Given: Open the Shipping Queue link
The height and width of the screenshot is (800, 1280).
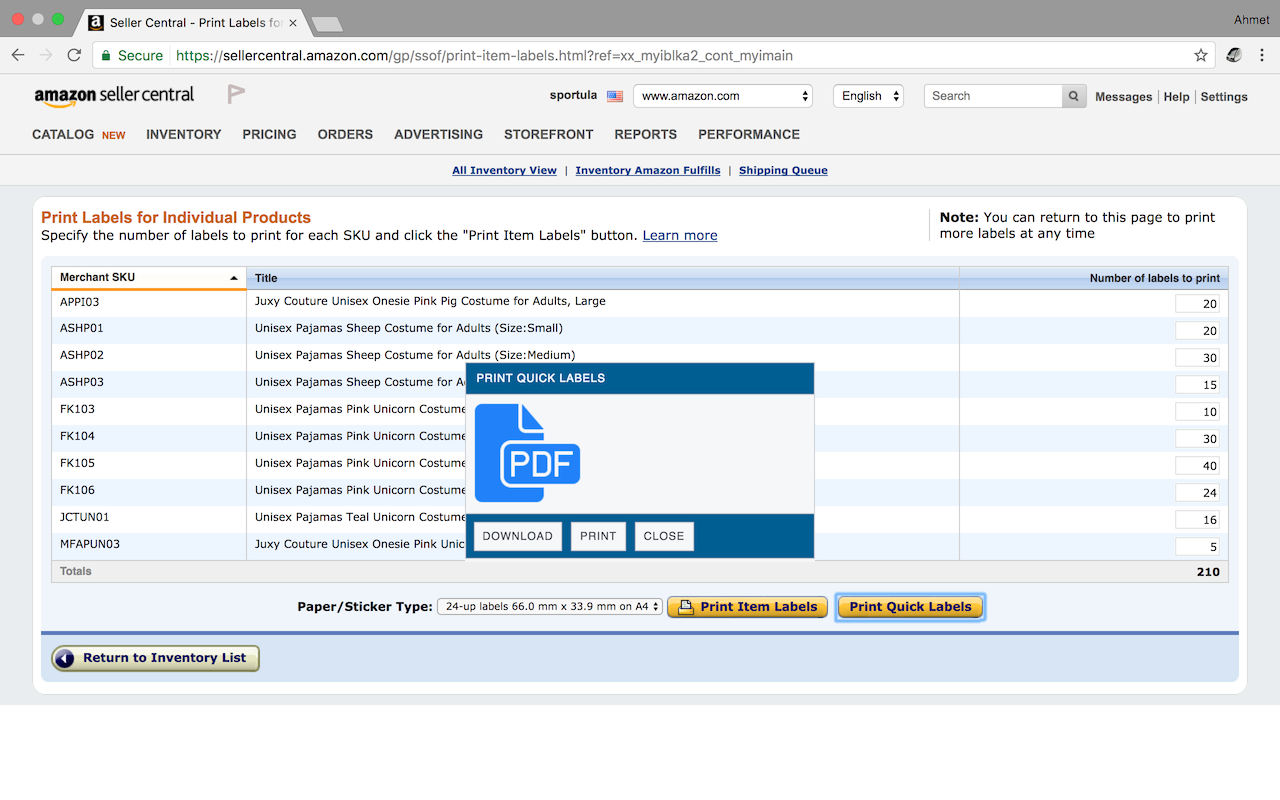Looking at the screenshot, I should coord(783,170).
